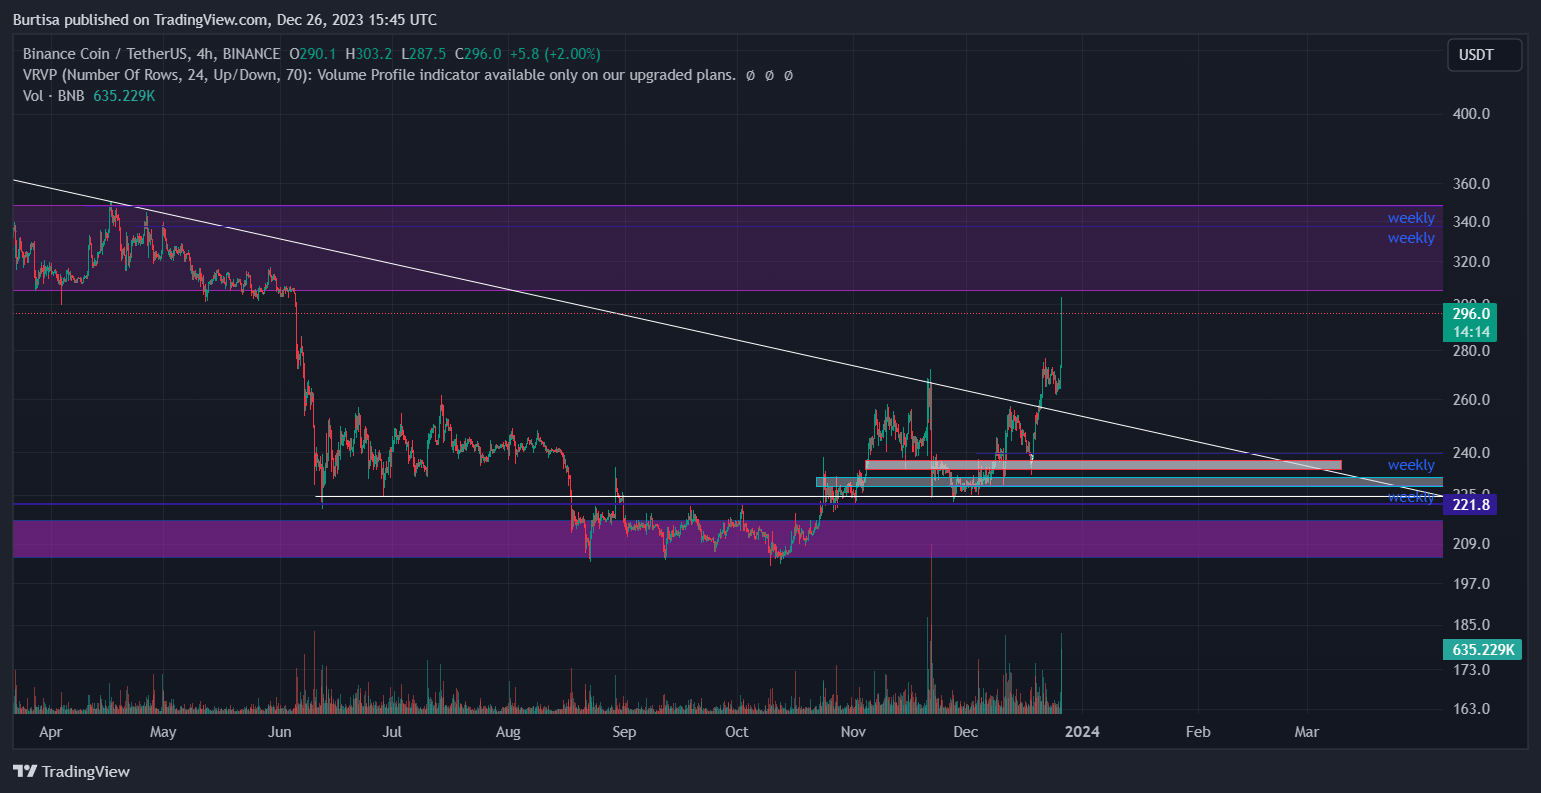The image size is (1541, 793).
Task: Click the 260.0 price axis label
Action: pos(1471,400)
